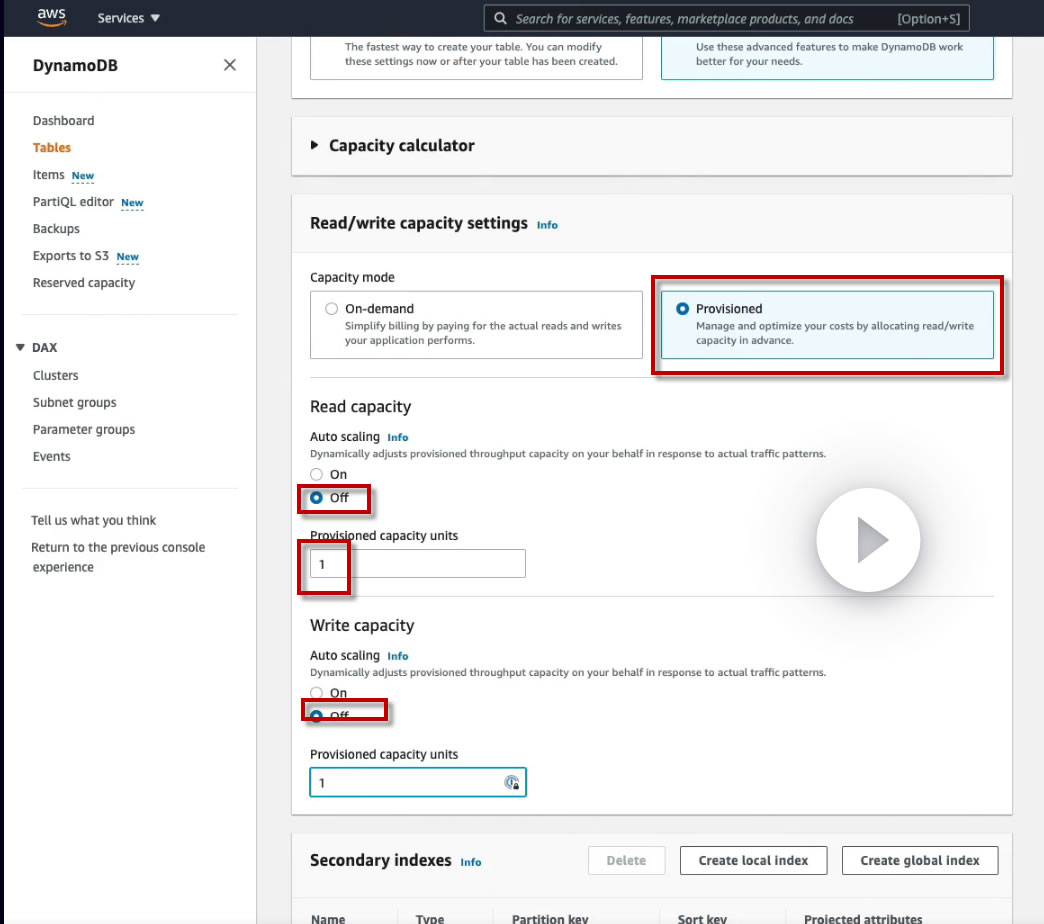Click the Read capacity heading
This screenshot has height=924, width=1044.
[360, 407]
